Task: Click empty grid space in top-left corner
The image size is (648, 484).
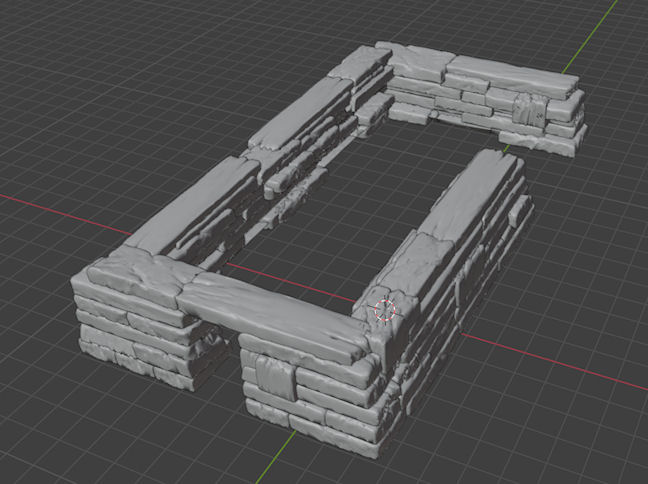Action: pos(60,50)
